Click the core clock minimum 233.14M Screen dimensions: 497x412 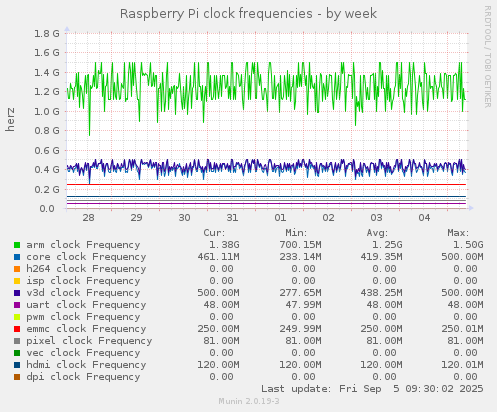coord(300,257)
